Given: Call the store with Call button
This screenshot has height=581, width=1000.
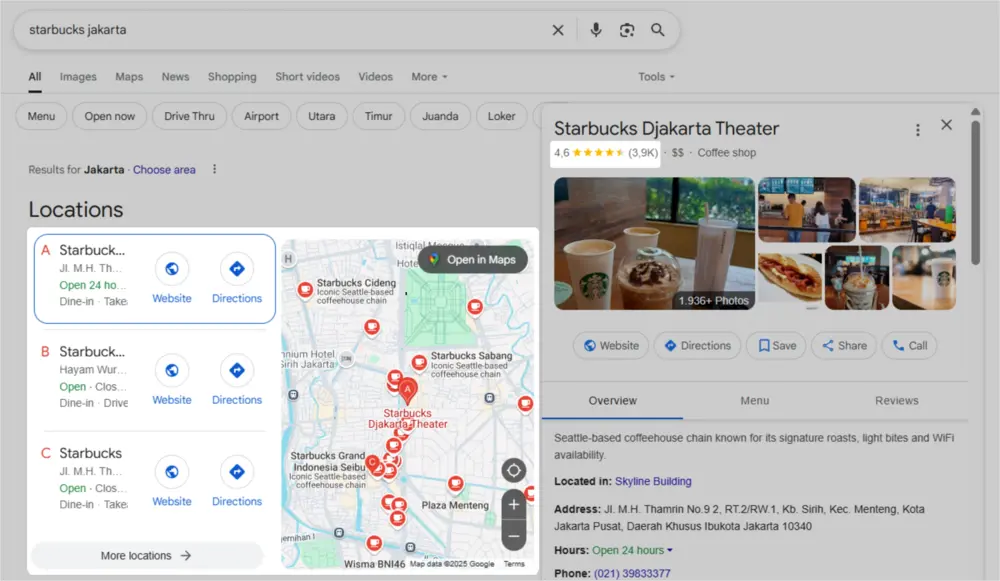Looking at the screenshot, I should [909, 346].
